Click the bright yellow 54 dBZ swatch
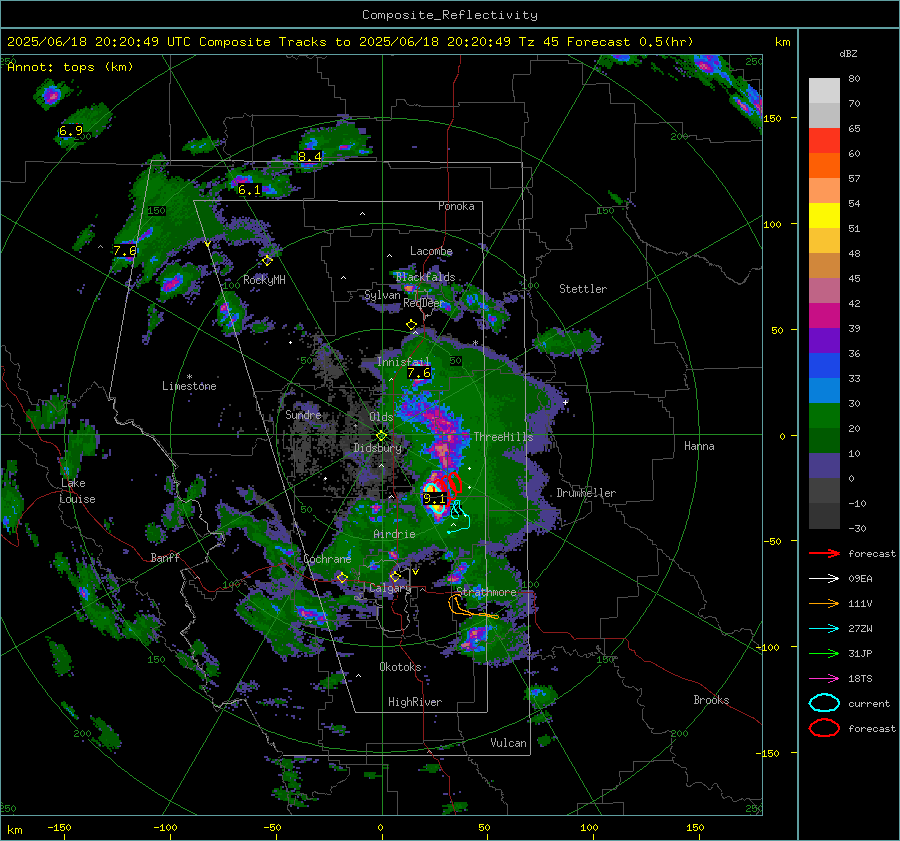Screen dimensions: 900x841 coord(824,215)
